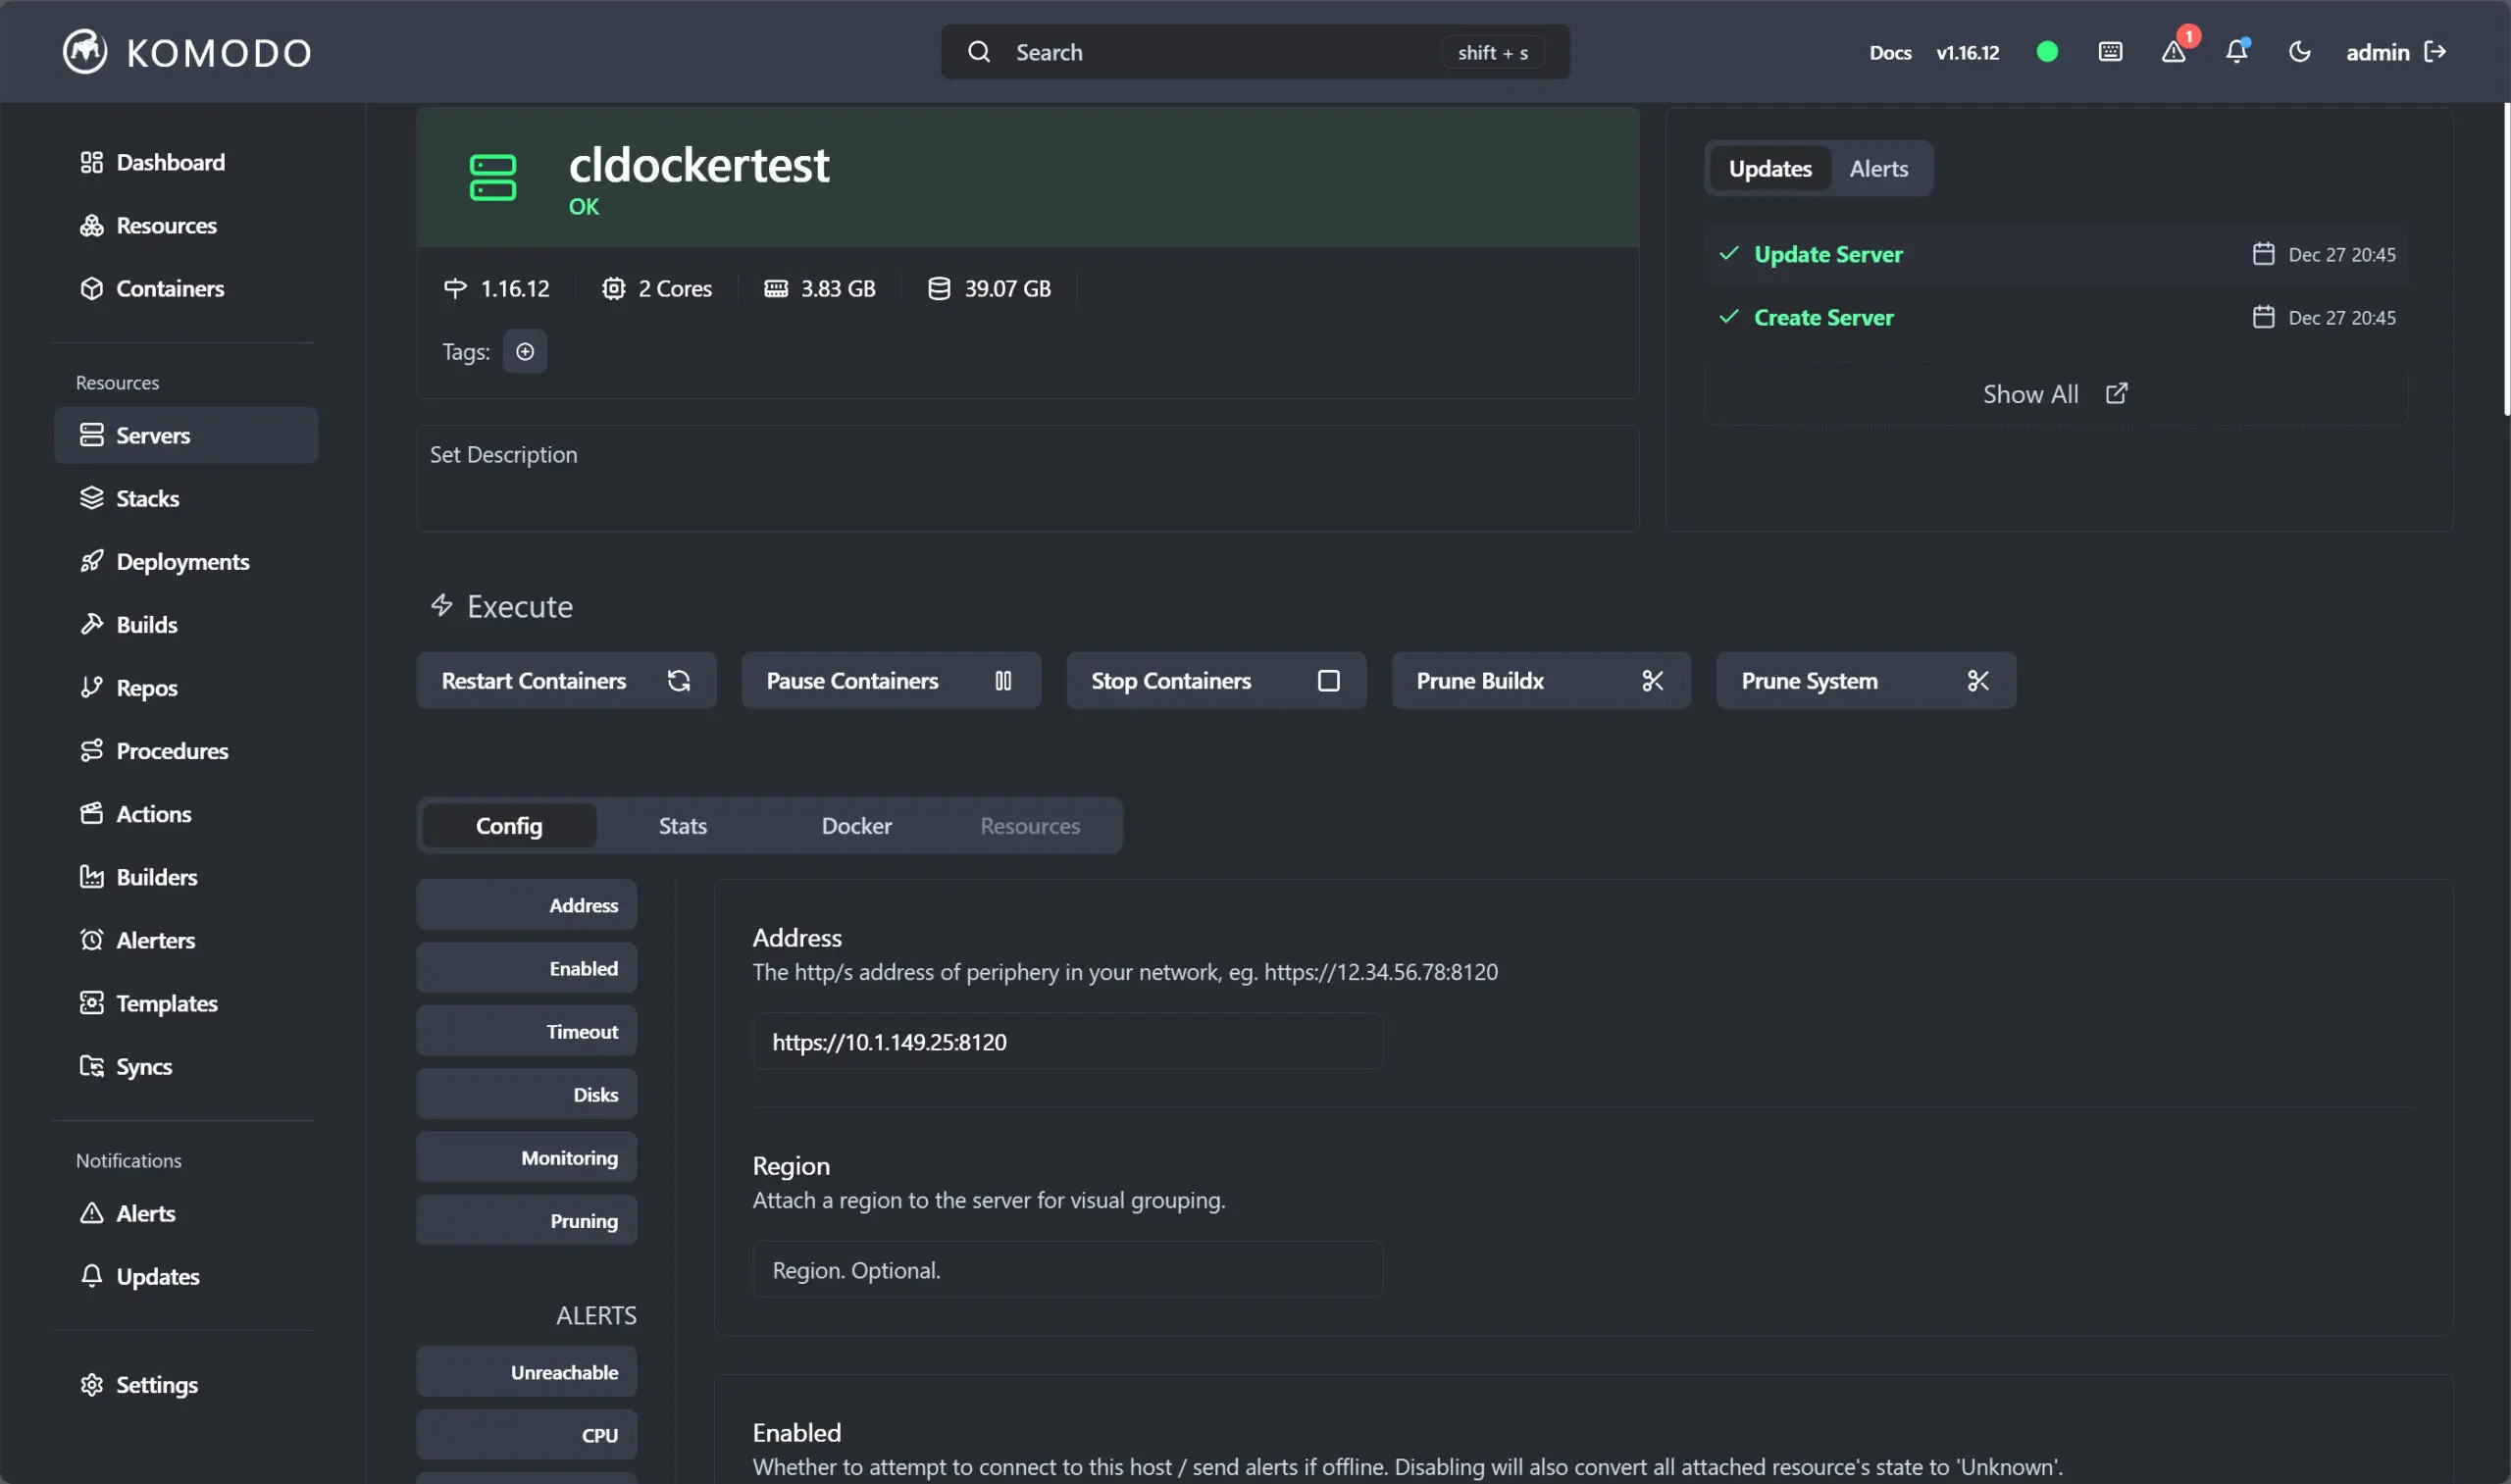Viewport: 2511px width, 1484px height.
Task: Open Stacks in the sidebar
Action: pos(147,498)
